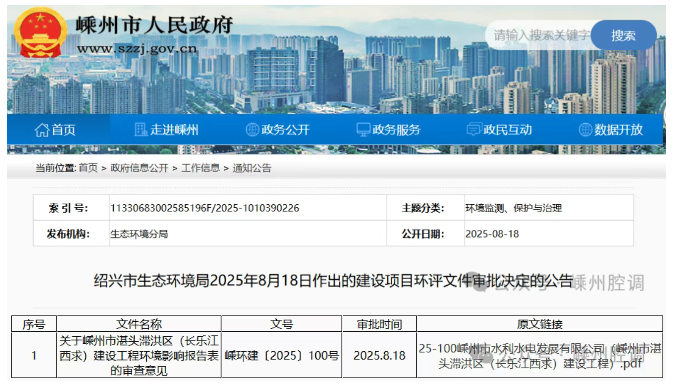
Task: Click the 公开日期 label
Action: tap(423, 234)
